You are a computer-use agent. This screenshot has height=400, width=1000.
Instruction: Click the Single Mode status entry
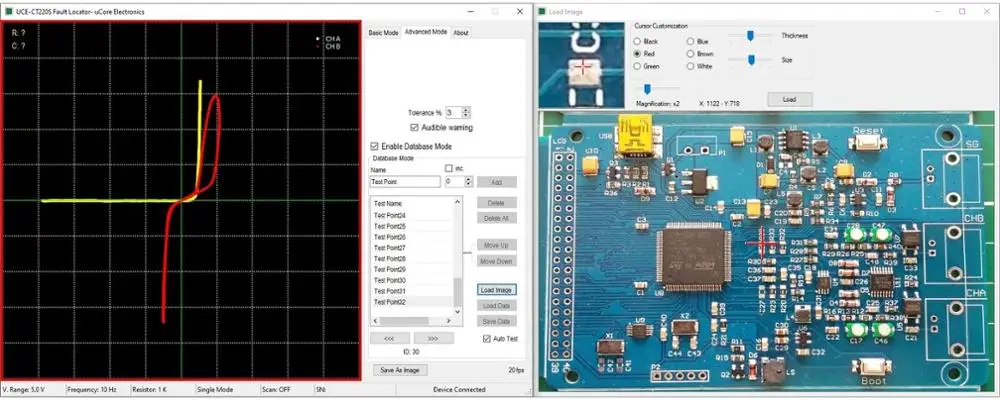(x=216, y=390)
